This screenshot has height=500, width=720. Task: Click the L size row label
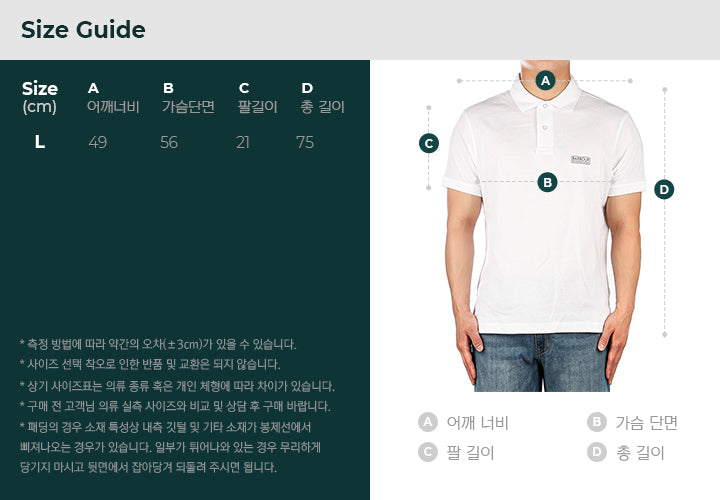(40, 142)
